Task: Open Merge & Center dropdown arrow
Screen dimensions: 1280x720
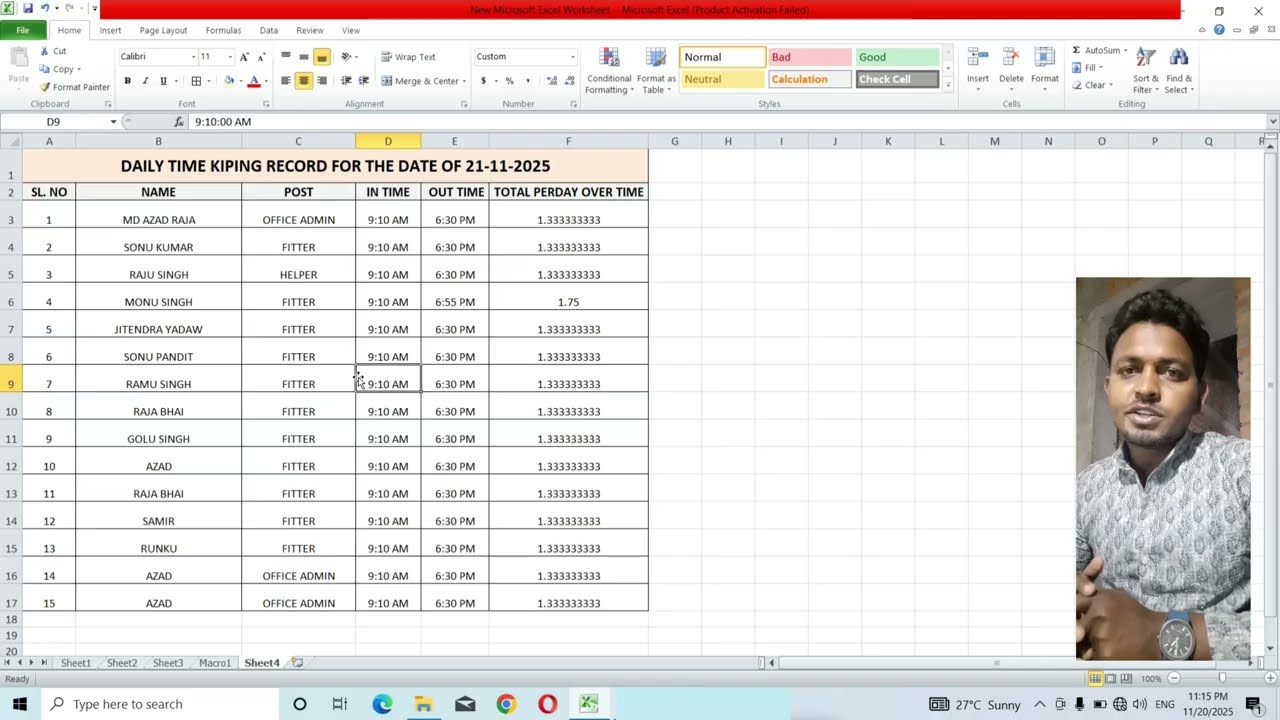Action: (x=464, y=81)
